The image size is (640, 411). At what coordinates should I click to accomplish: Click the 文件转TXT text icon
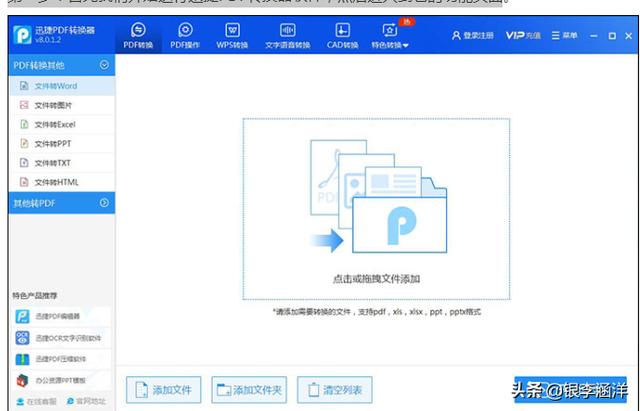point(24,163)
